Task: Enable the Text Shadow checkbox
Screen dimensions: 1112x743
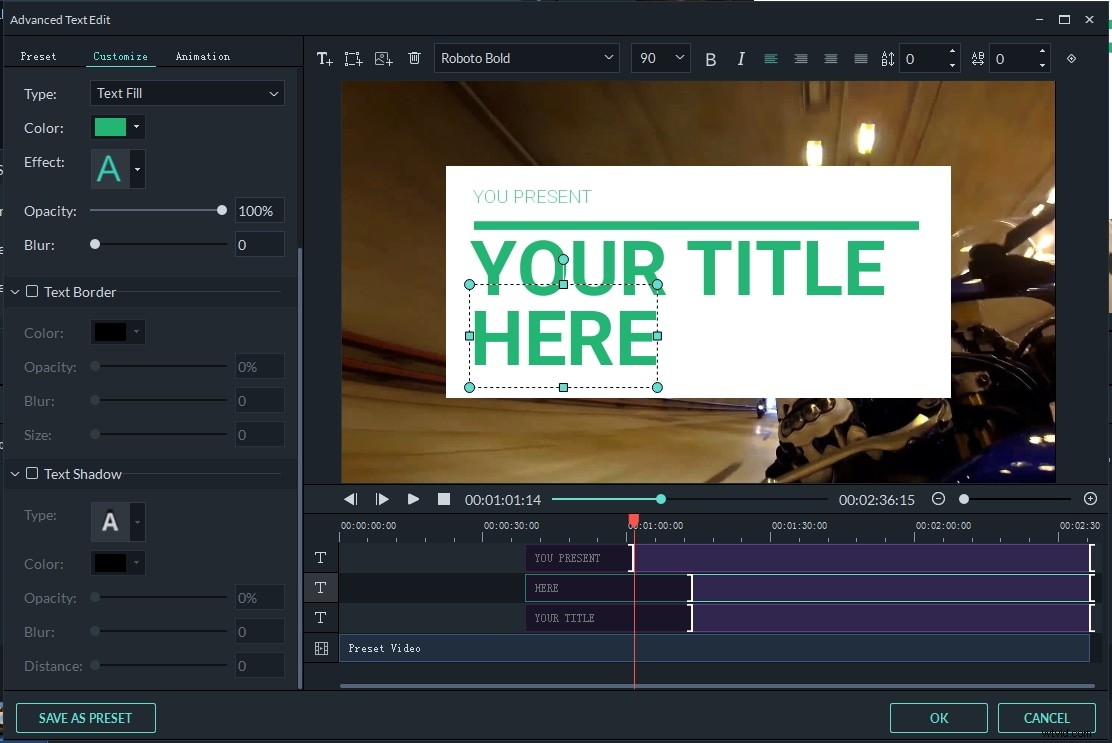Action: pos(32,474)
